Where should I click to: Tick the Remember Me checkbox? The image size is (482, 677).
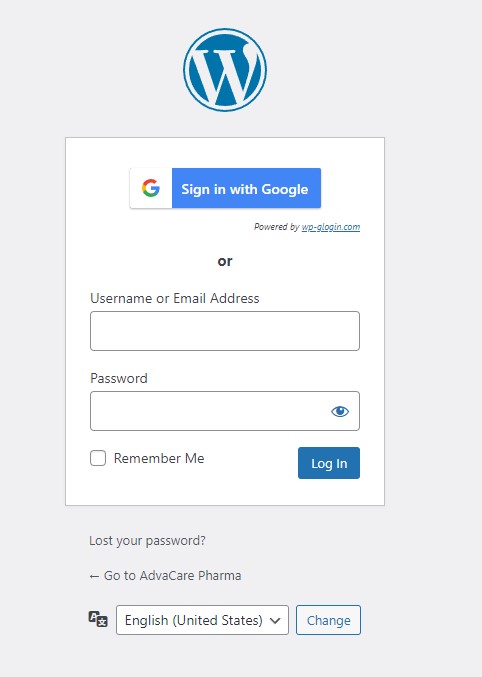(x=98, y=458)
